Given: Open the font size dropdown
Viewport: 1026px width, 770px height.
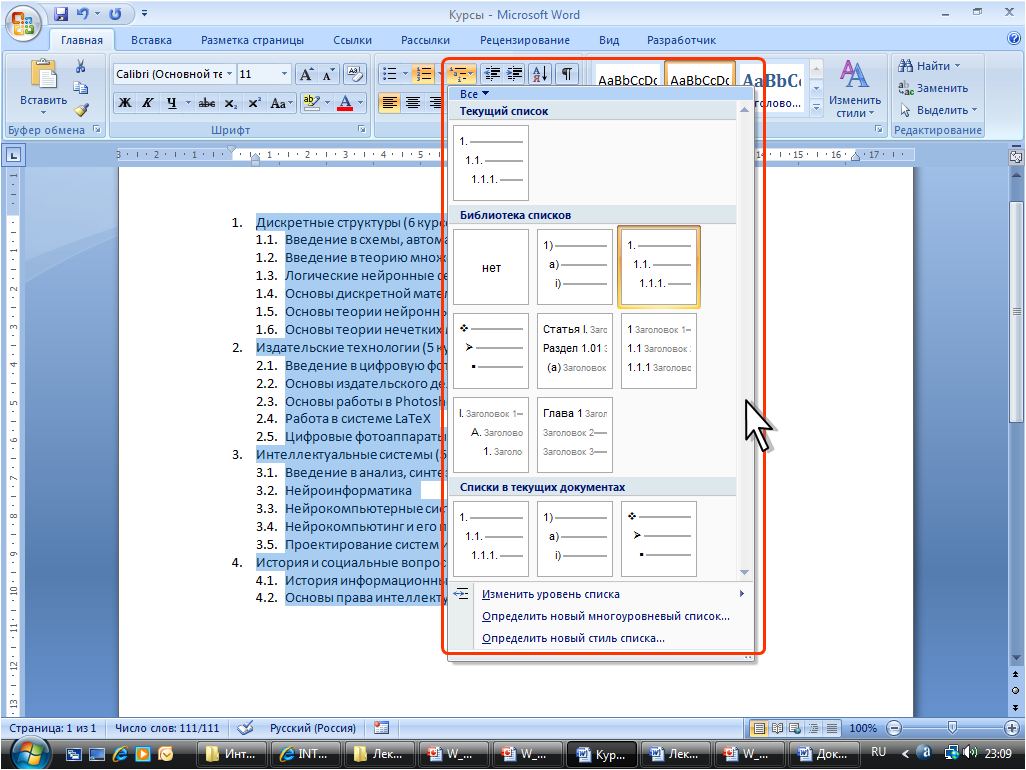Looking at the screenshot, I should [285, 75].
